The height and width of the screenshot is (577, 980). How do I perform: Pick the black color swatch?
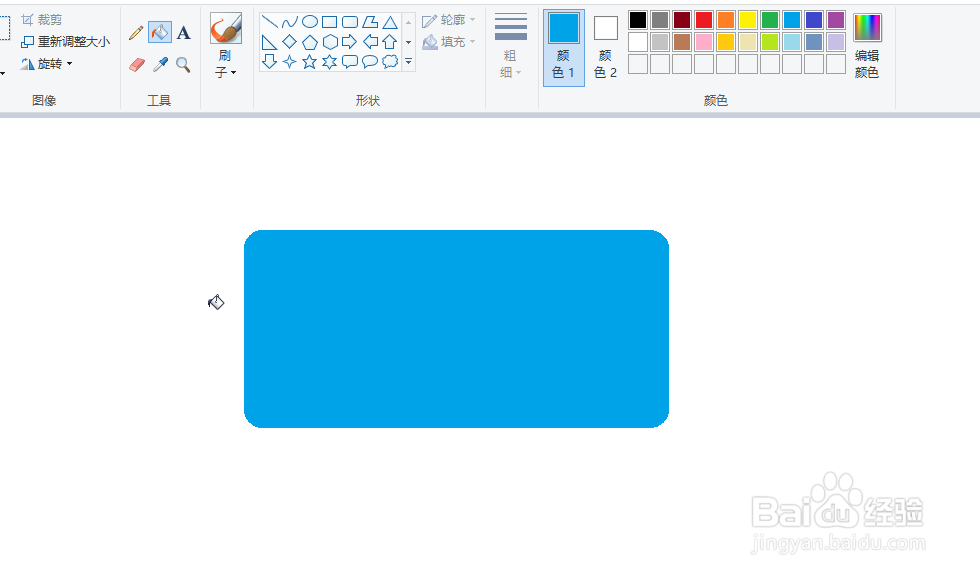click(638, 20)
